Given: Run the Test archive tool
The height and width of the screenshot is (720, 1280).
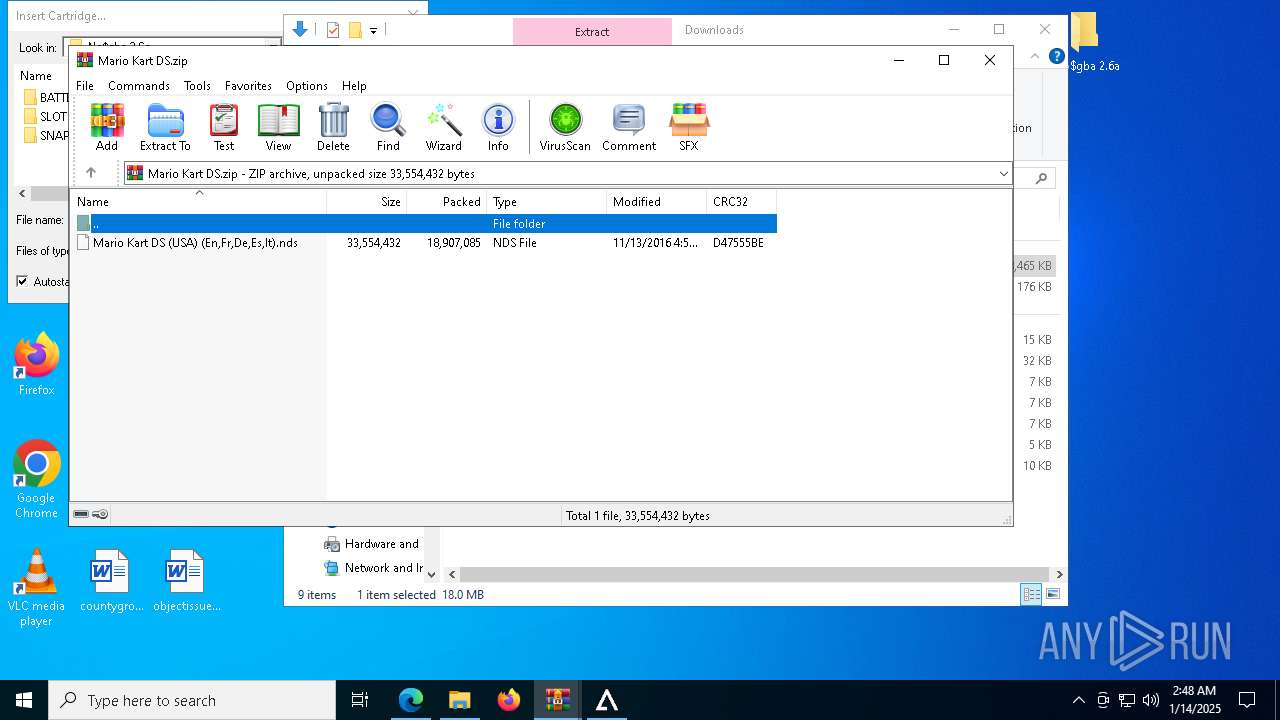Looking at the screenshot, I should [224, 127].
